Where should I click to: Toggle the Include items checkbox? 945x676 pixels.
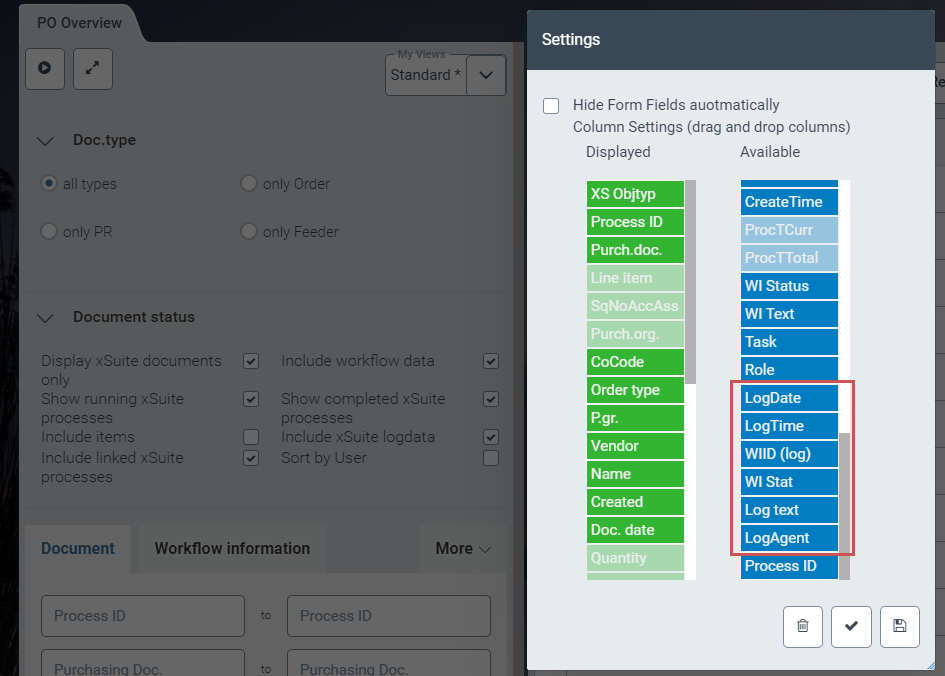(251, 437)
